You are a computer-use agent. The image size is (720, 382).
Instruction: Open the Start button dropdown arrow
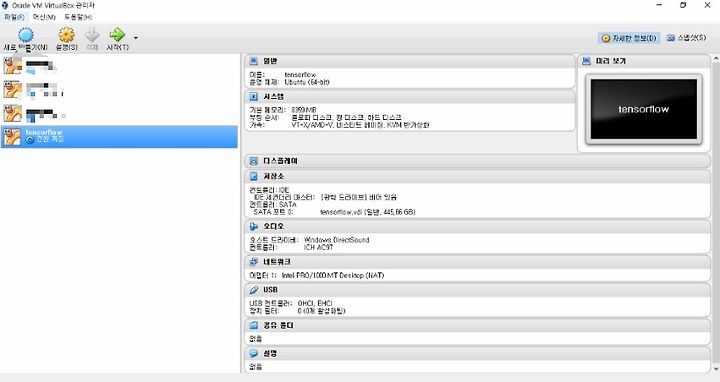coord(135,38)
